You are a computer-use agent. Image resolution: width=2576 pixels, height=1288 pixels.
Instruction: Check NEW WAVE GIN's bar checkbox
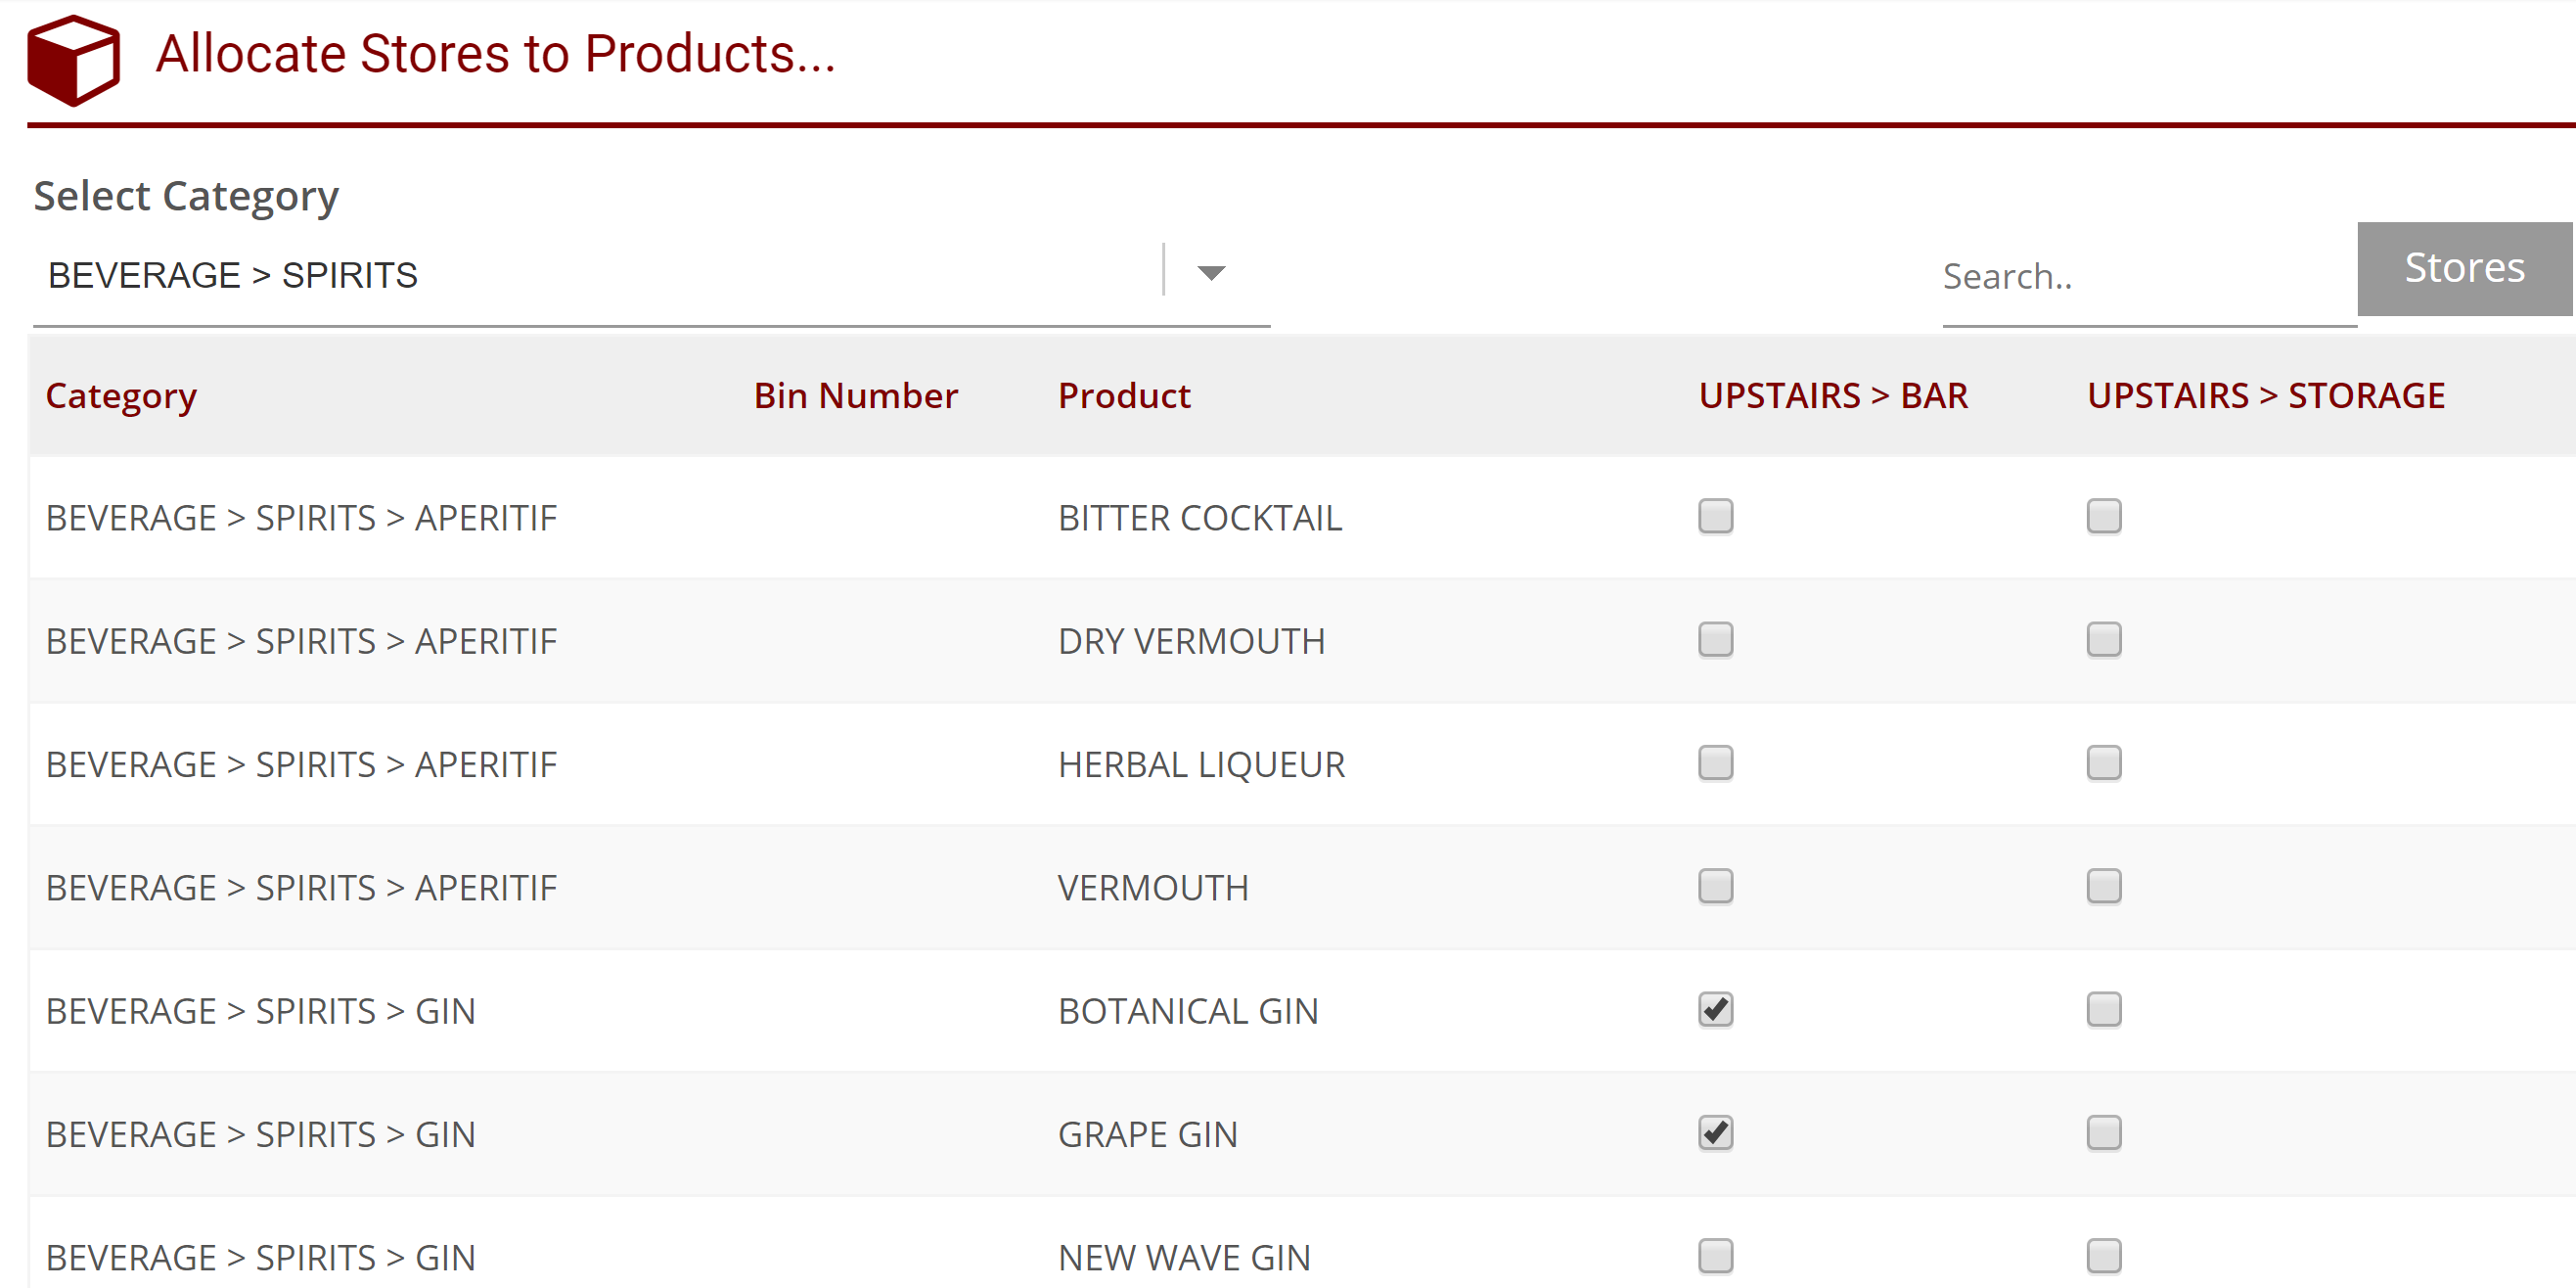pos(1715,1256)
